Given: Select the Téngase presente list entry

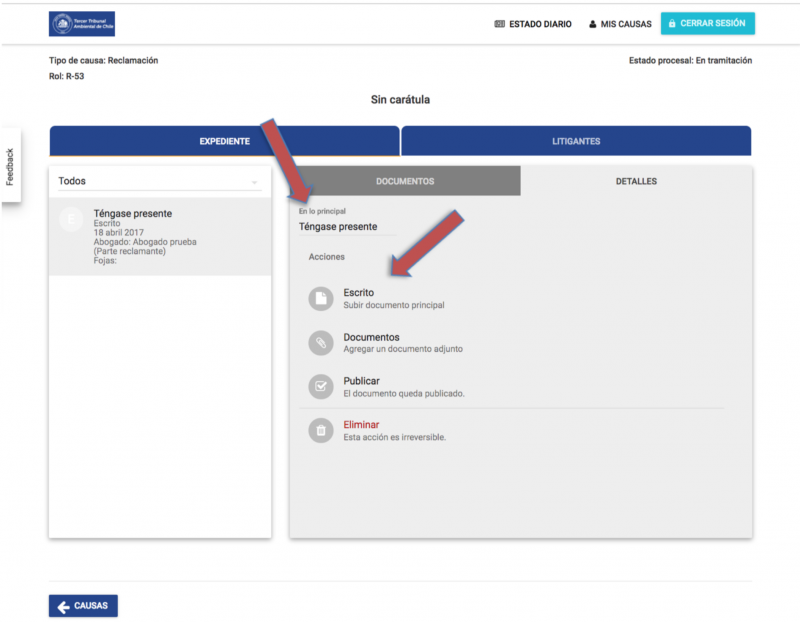Looking at the screenshot, I should [x=160, y=236].
